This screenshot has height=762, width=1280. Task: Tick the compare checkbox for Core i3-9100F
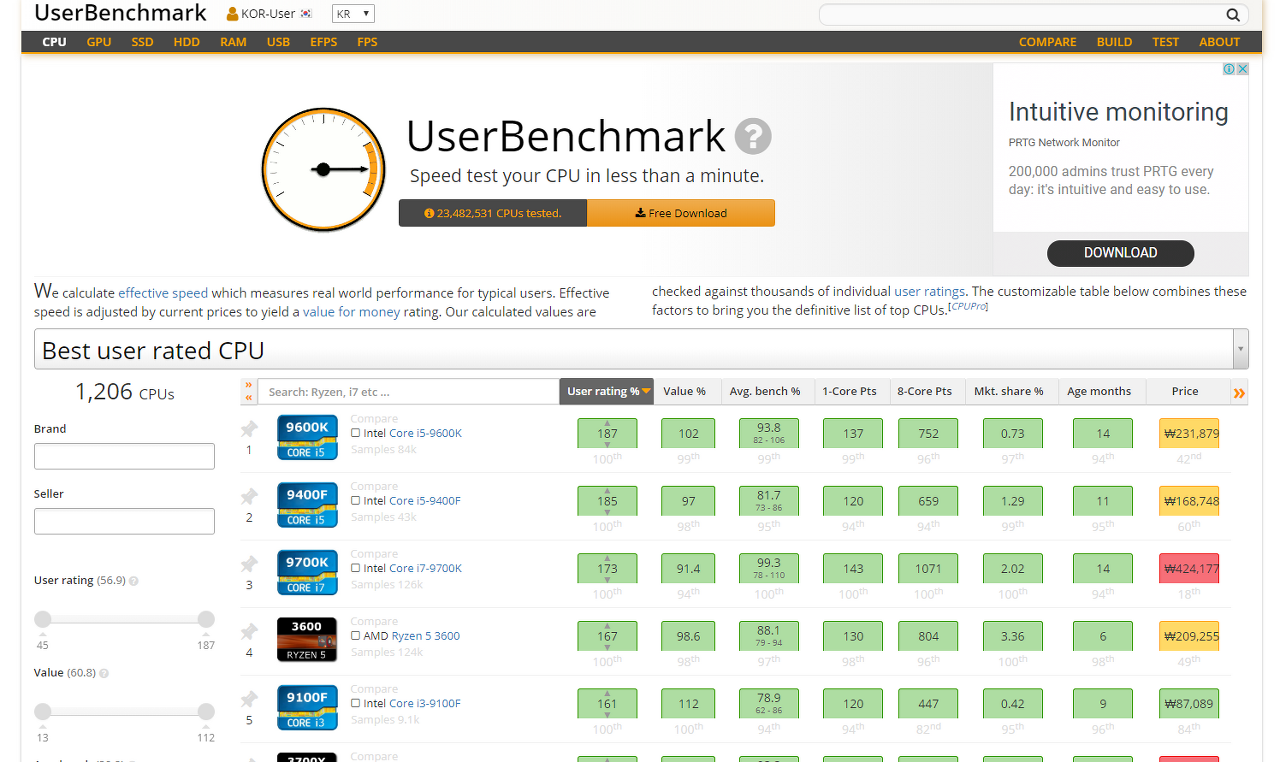click(x=356, y=703)
